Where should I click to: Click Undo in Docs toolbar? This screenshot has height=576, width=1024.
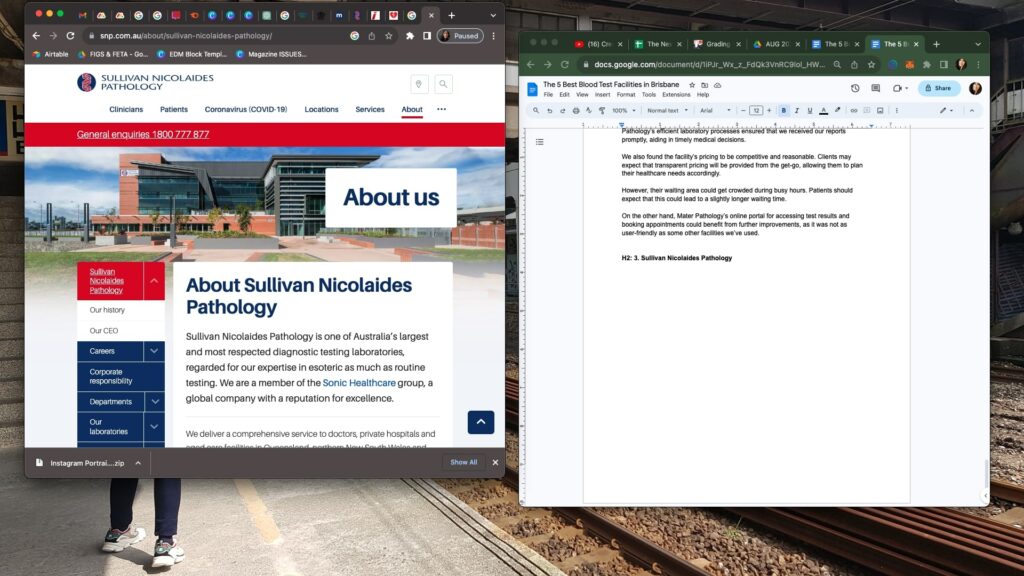pos(549,110)
